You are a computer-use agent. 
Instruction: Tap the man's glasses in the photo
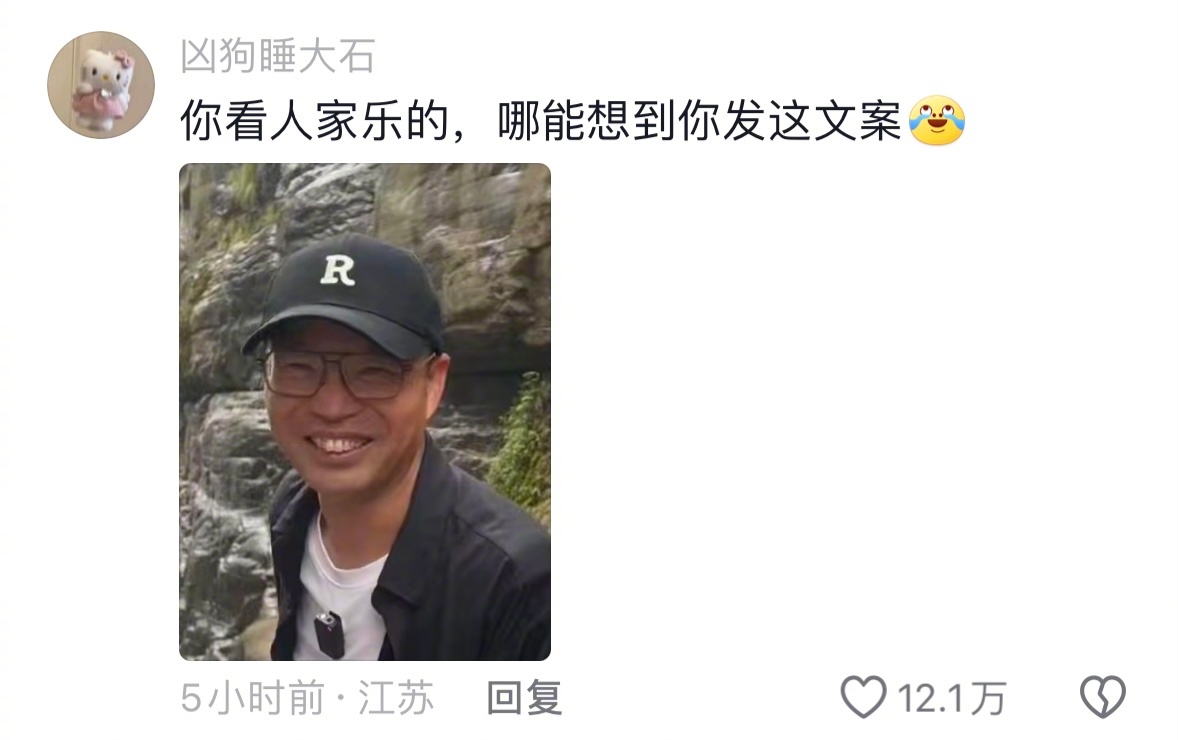(338, 374)
